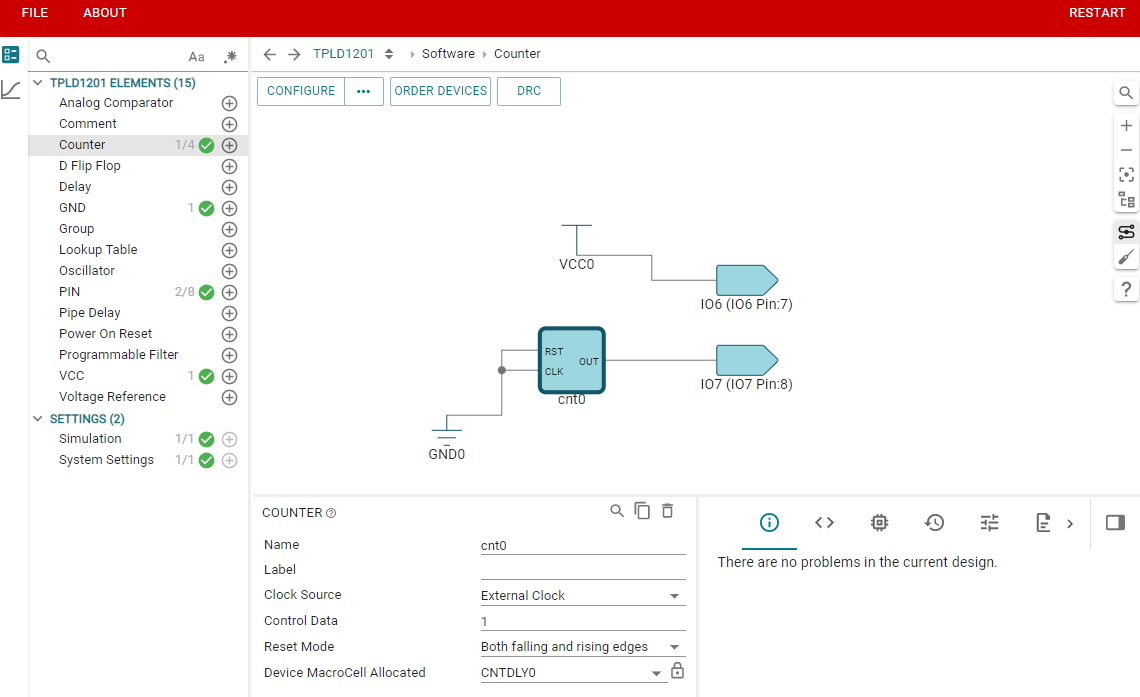
Task: Add a Comment element with plus icon
Action: (x=229, y=124)
